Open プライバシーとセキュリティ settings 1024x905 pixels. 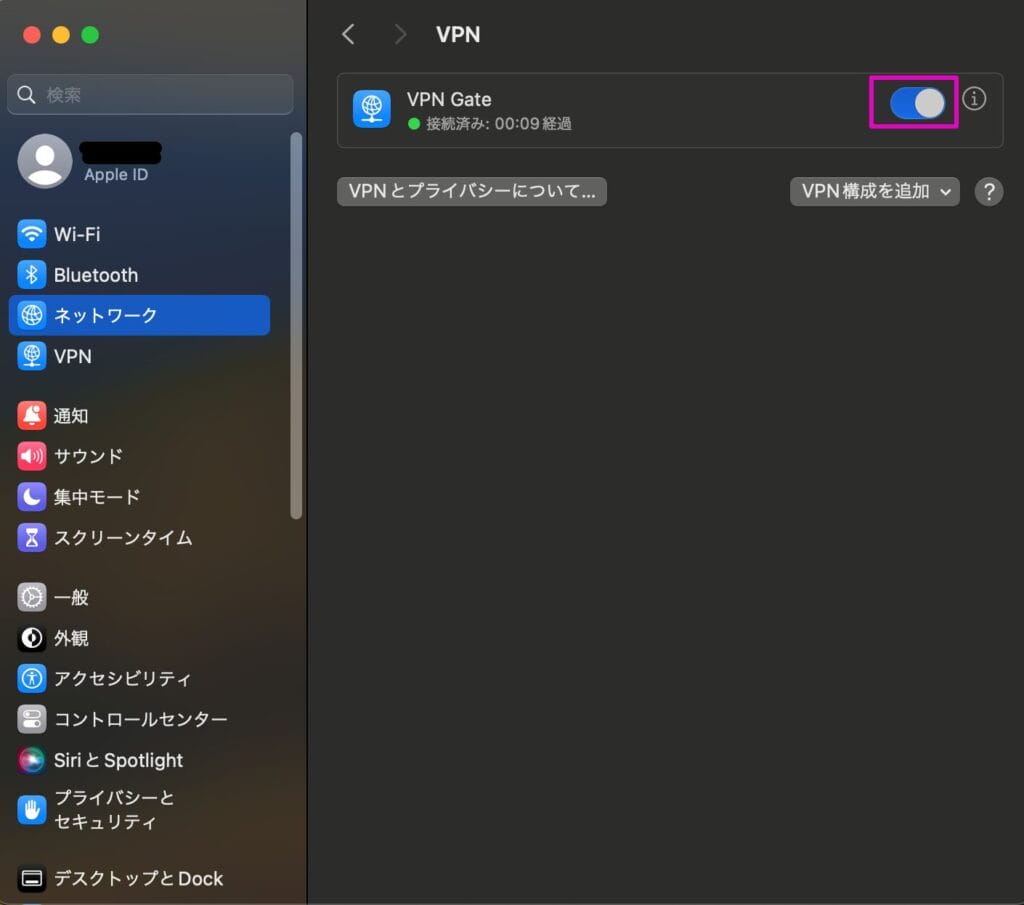click(139, 810)
